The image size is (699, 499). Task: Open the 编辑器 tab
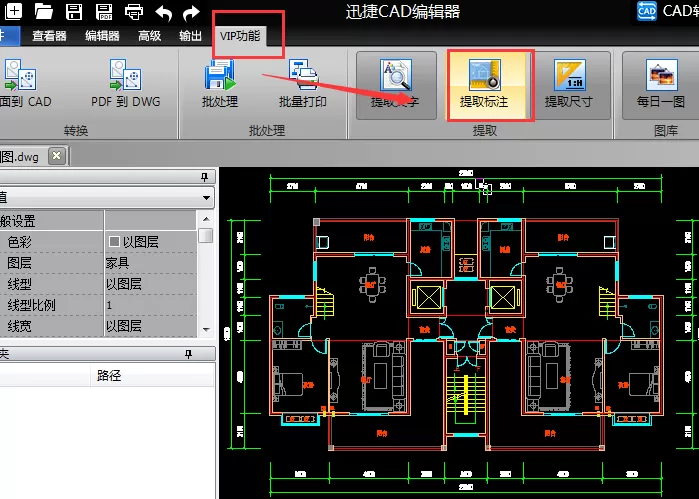pyautogui.click(x=102, y=36)
